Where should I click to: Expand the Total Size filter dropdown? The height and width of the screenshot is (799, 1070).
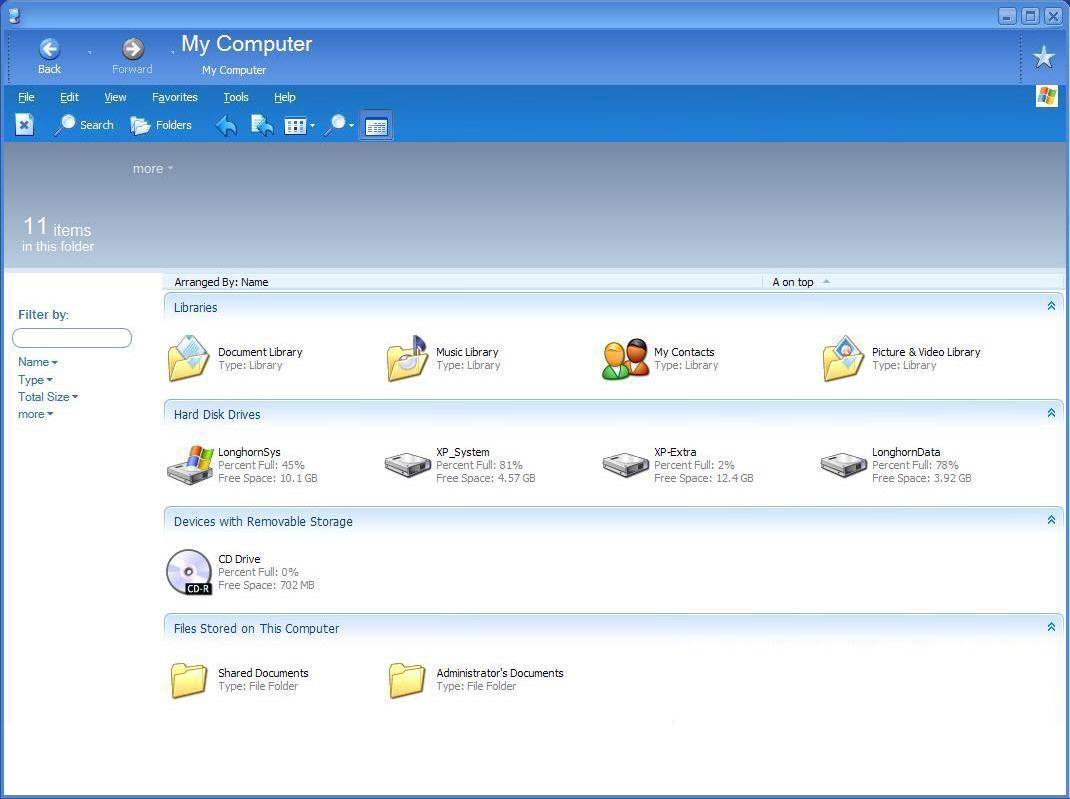47,397
